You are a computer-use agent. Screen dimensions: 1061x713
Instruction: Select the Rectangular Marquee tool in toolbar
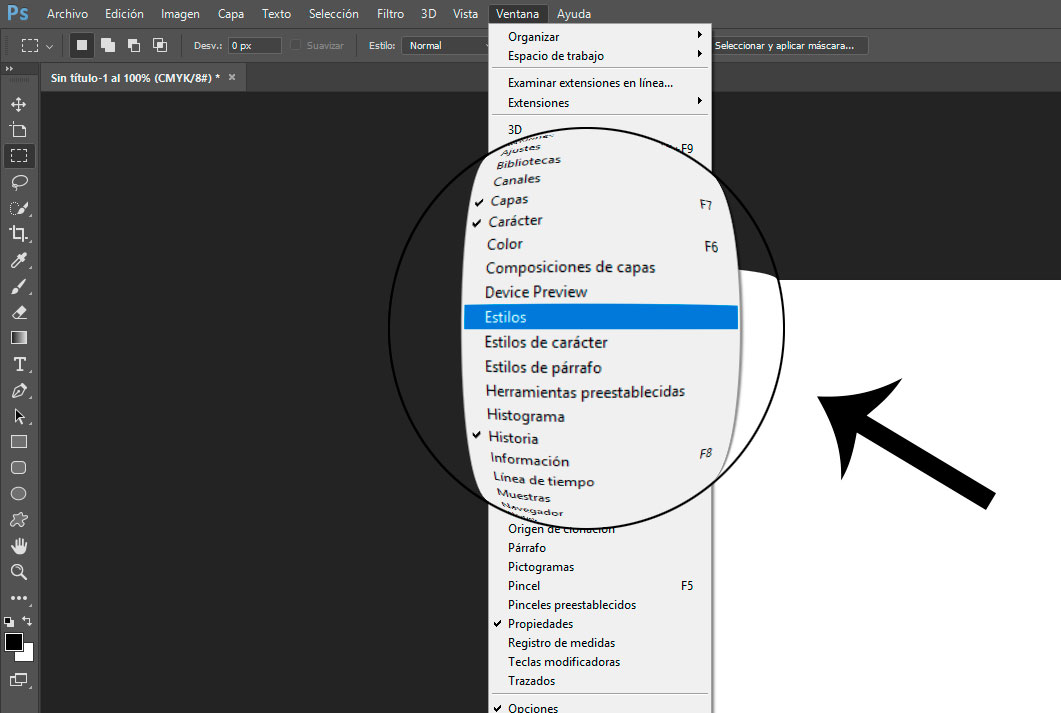point(19,156)
